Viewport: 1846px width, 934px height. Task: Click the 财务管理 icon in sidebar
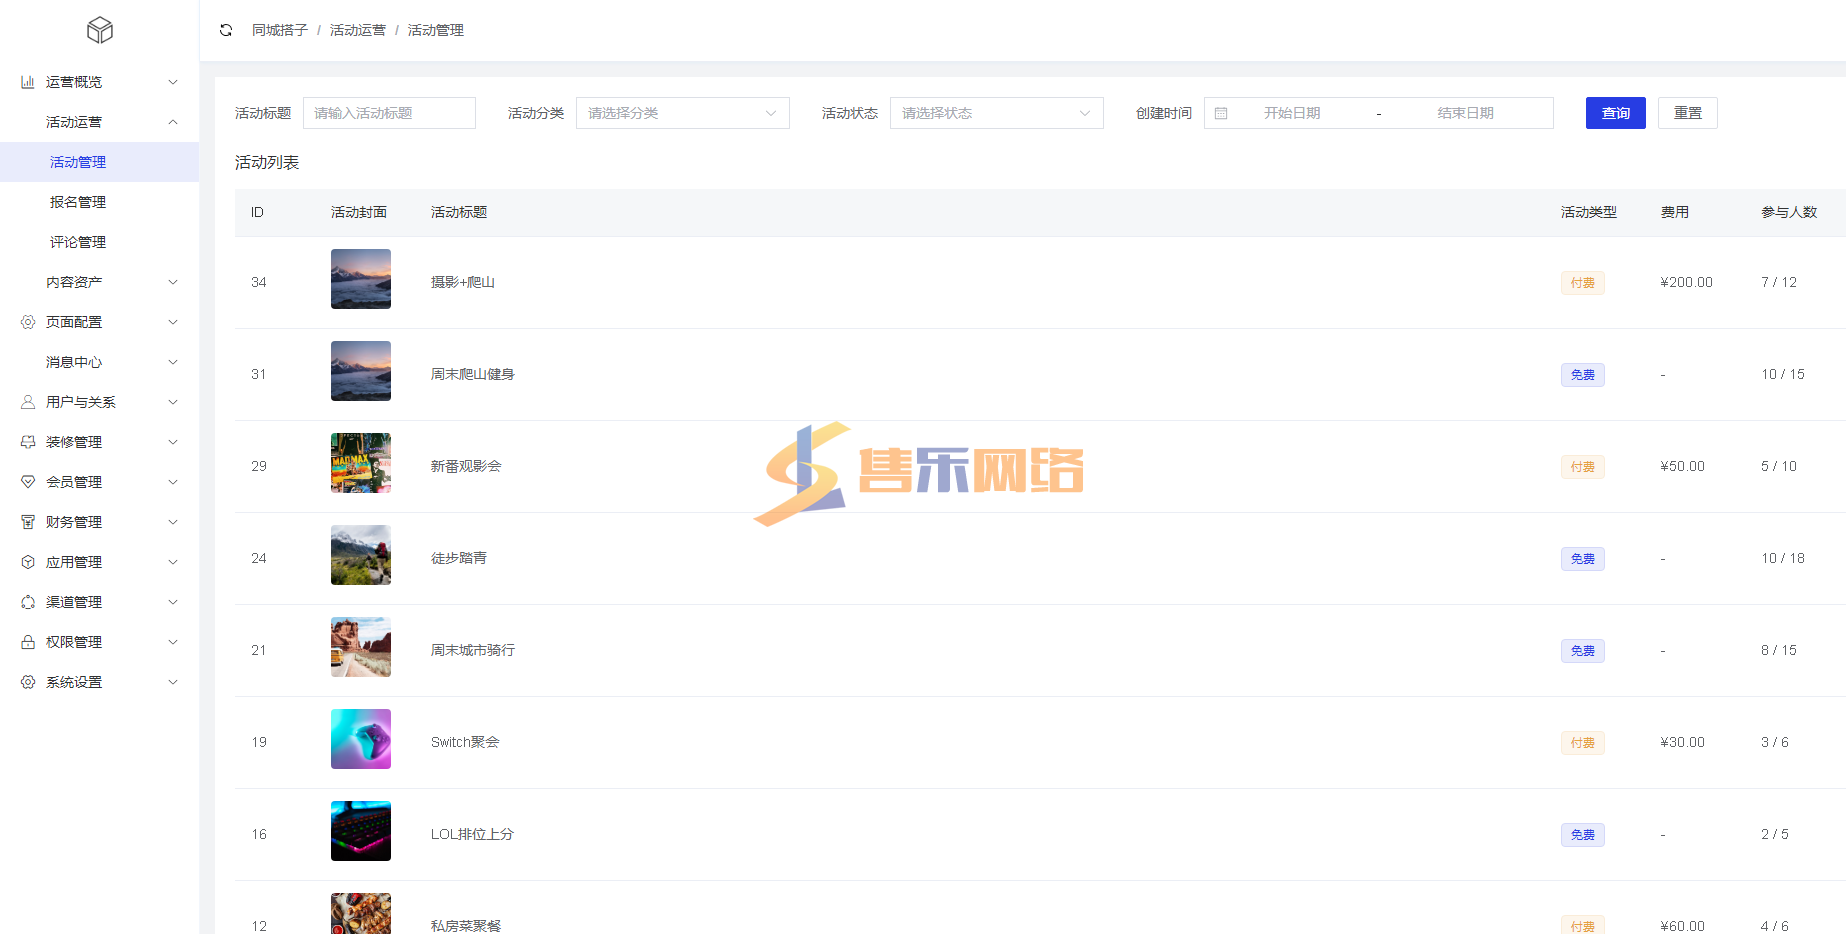click(28, 522)
